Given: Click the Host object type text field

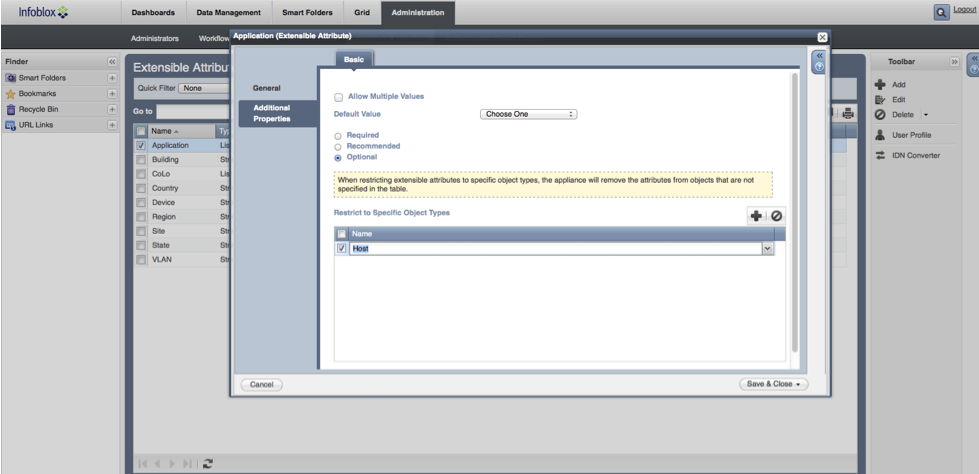Looking at the screenshot, I should click(x=556, y=249).
